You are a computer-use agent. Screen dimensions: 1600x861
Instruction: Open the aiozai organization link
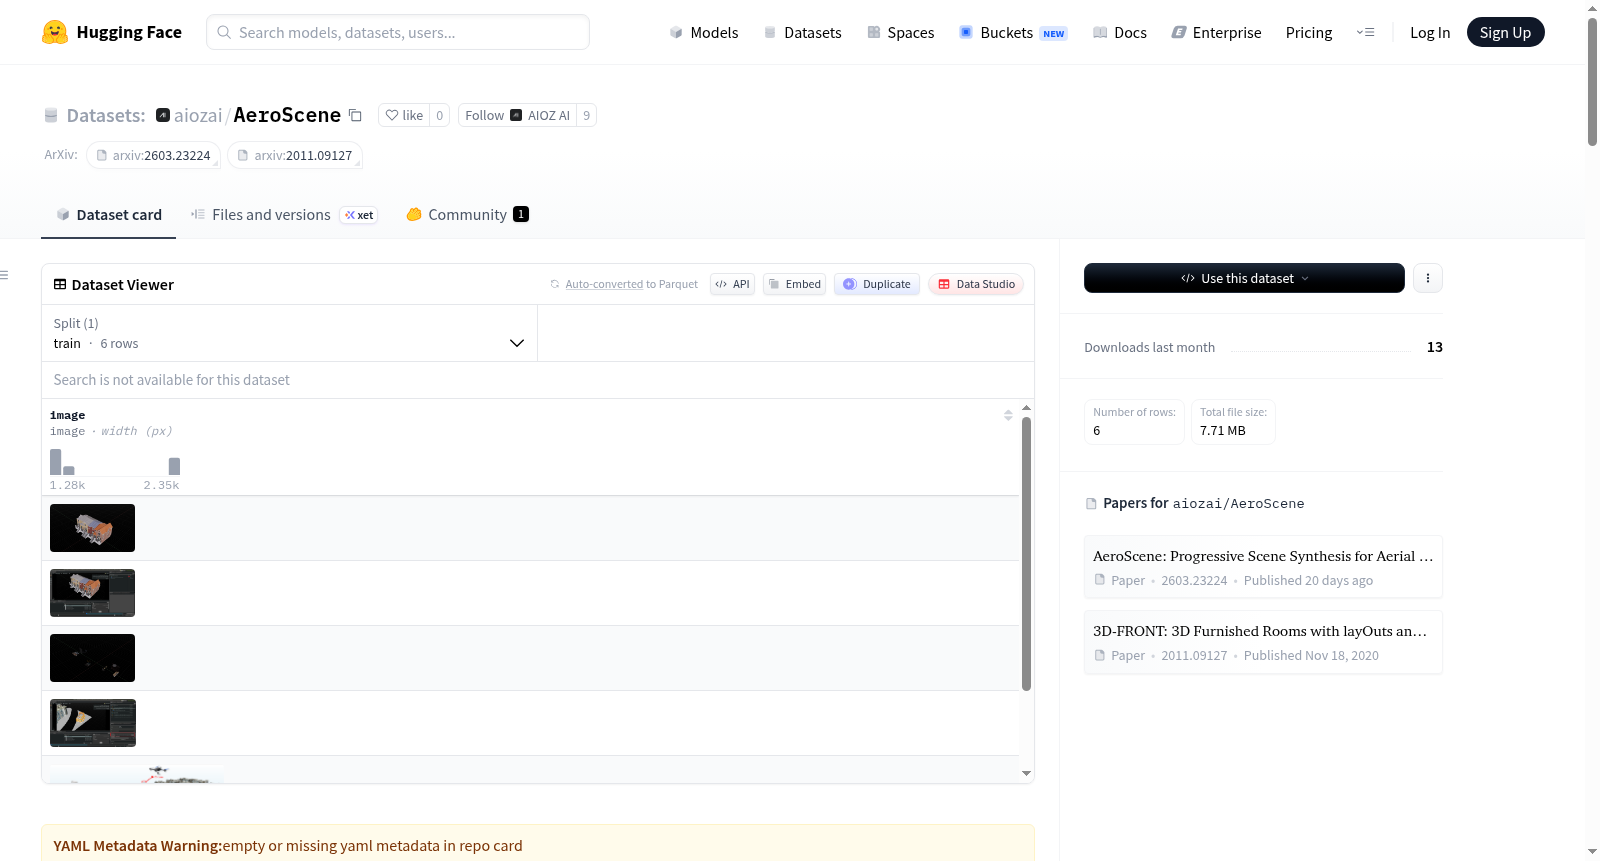pos(198,115)
